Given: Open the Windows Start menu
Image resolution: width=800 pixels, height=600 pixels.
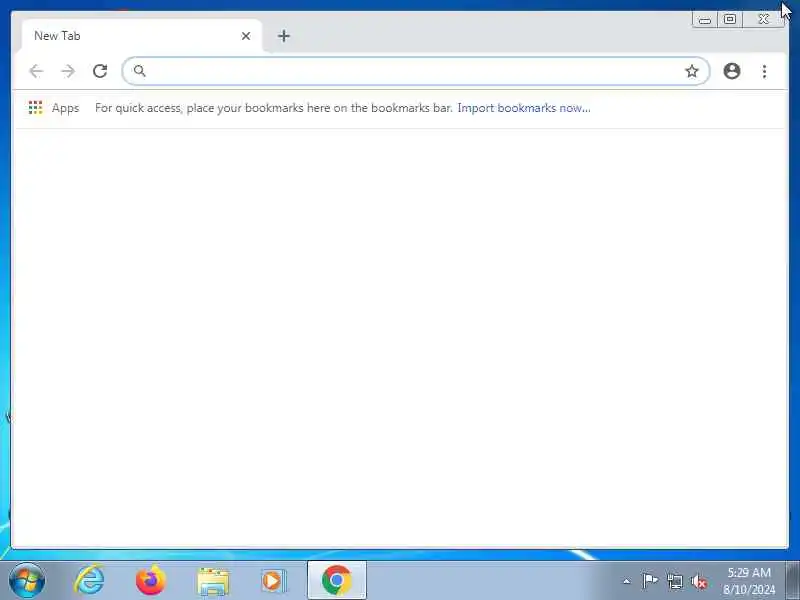Looking at the screenshot, I should point(27,580).
